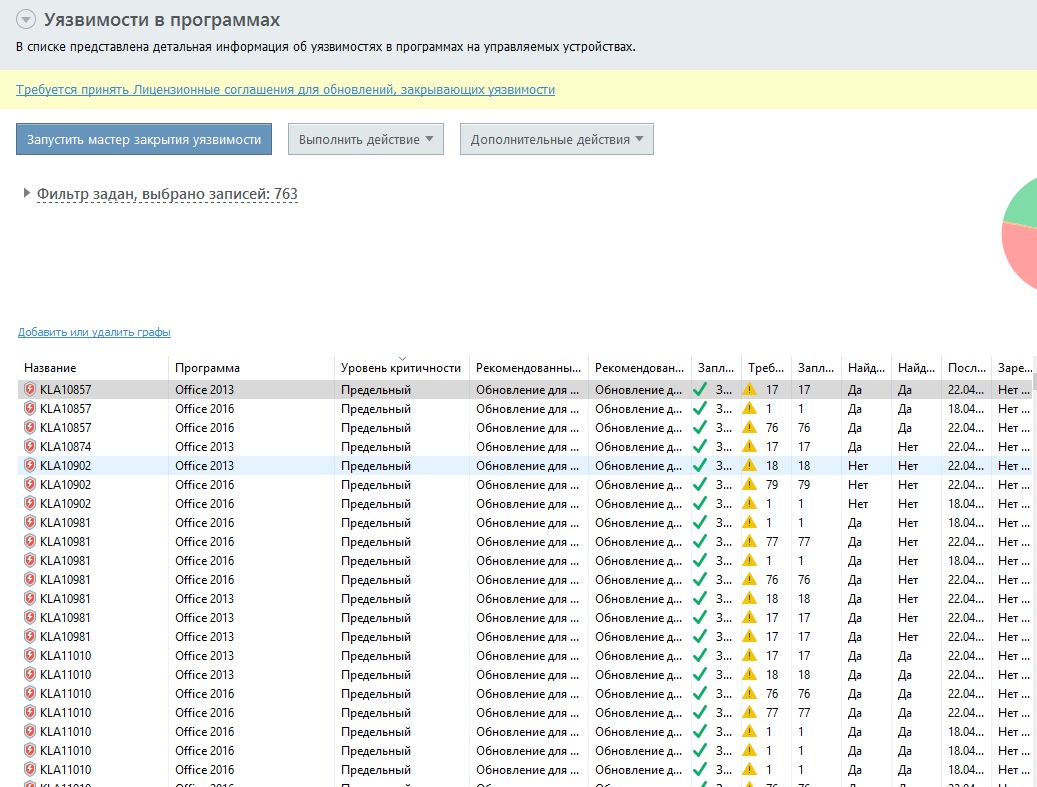Click shield icon of KLA11010 Office 2013 row with 18
Image resolution: width=1037 pixels, height=787 pixels.
click(30, 675)
